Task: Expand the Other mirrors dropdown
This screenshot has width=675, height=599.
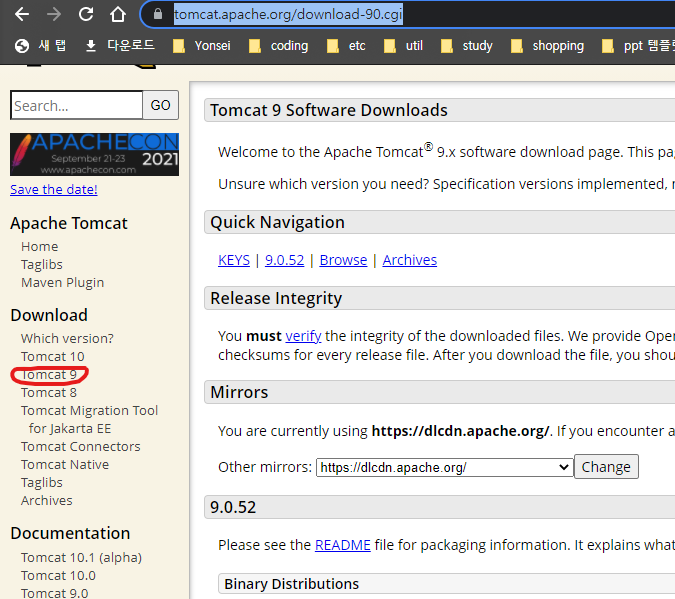Action: coord(445,467)
